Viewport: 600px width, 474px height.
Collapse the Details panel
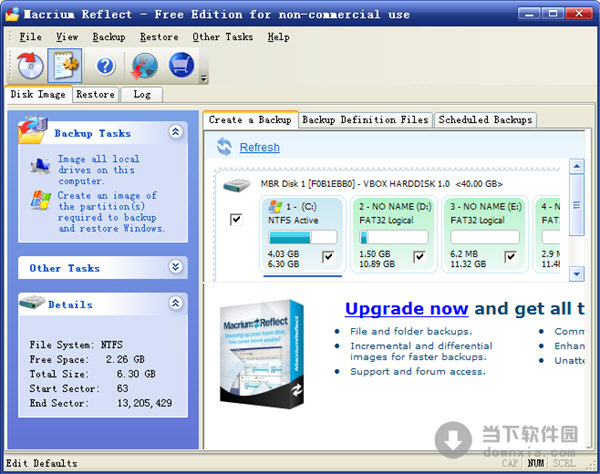[175, 303]
